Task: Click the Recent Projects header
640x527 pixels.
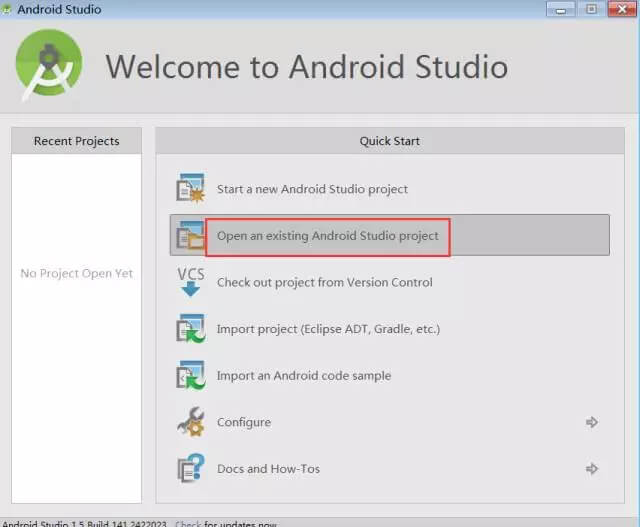Action: coord(76,141)
